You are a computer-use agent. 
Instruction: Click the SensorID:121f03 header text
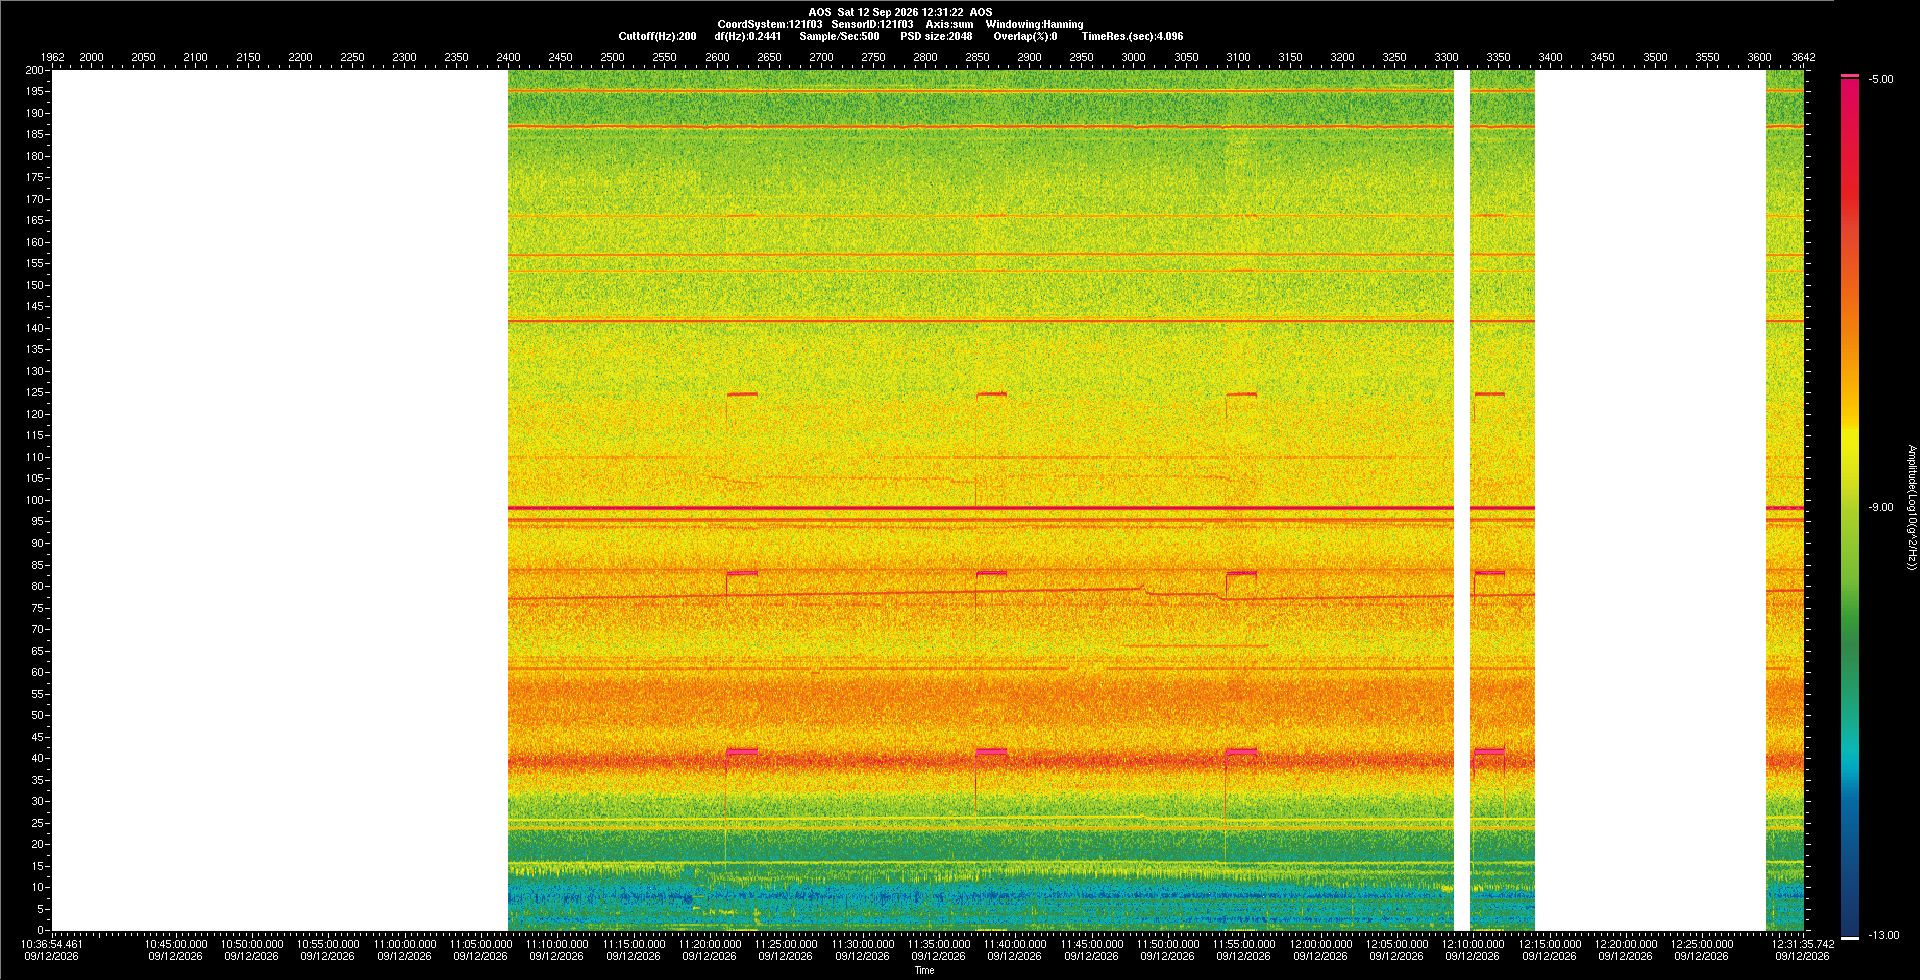coord(872,24)
